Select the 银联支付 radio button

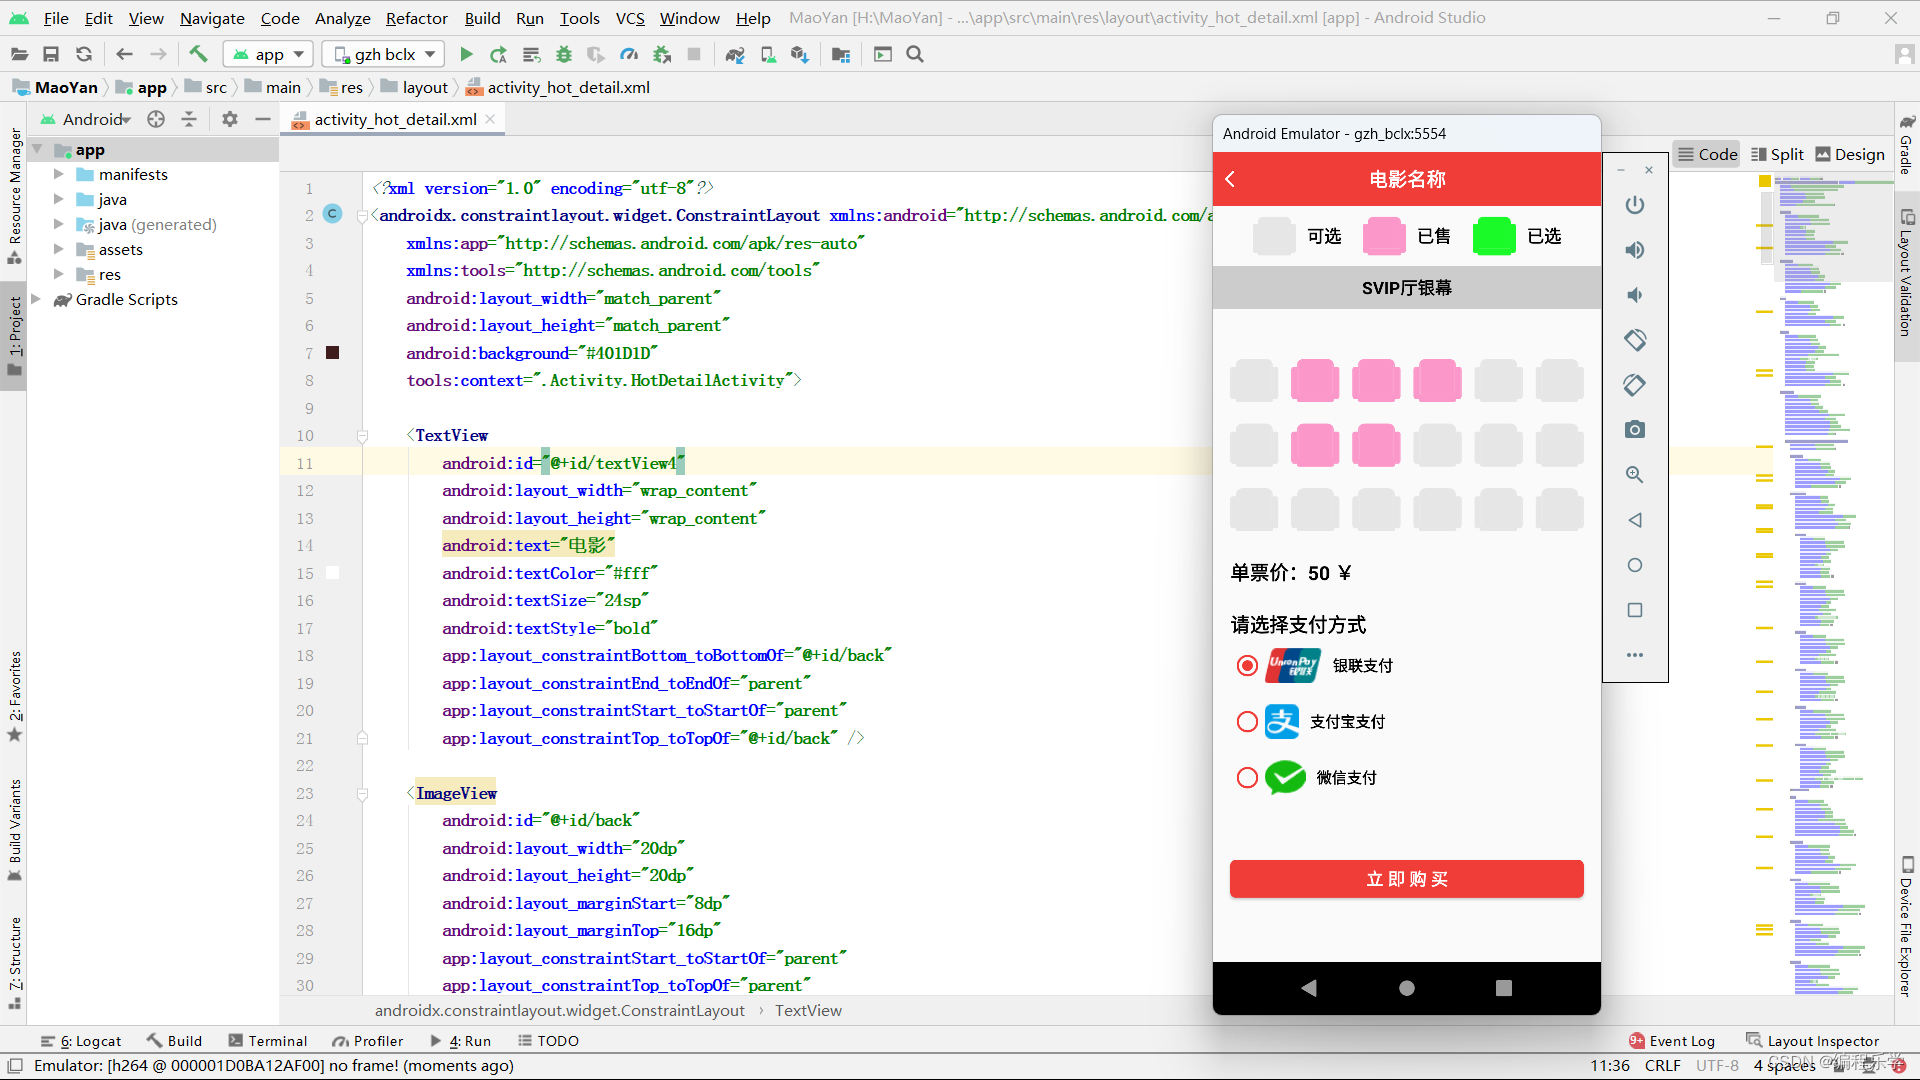tap(1247, 666)
